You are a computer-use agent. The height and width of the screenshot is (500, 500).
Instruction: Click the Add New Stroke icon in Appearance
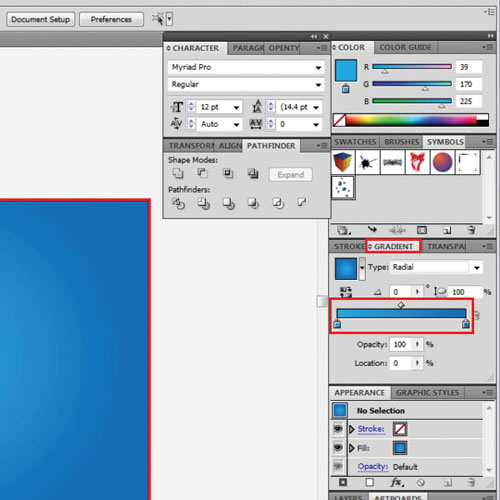(343, 482)
